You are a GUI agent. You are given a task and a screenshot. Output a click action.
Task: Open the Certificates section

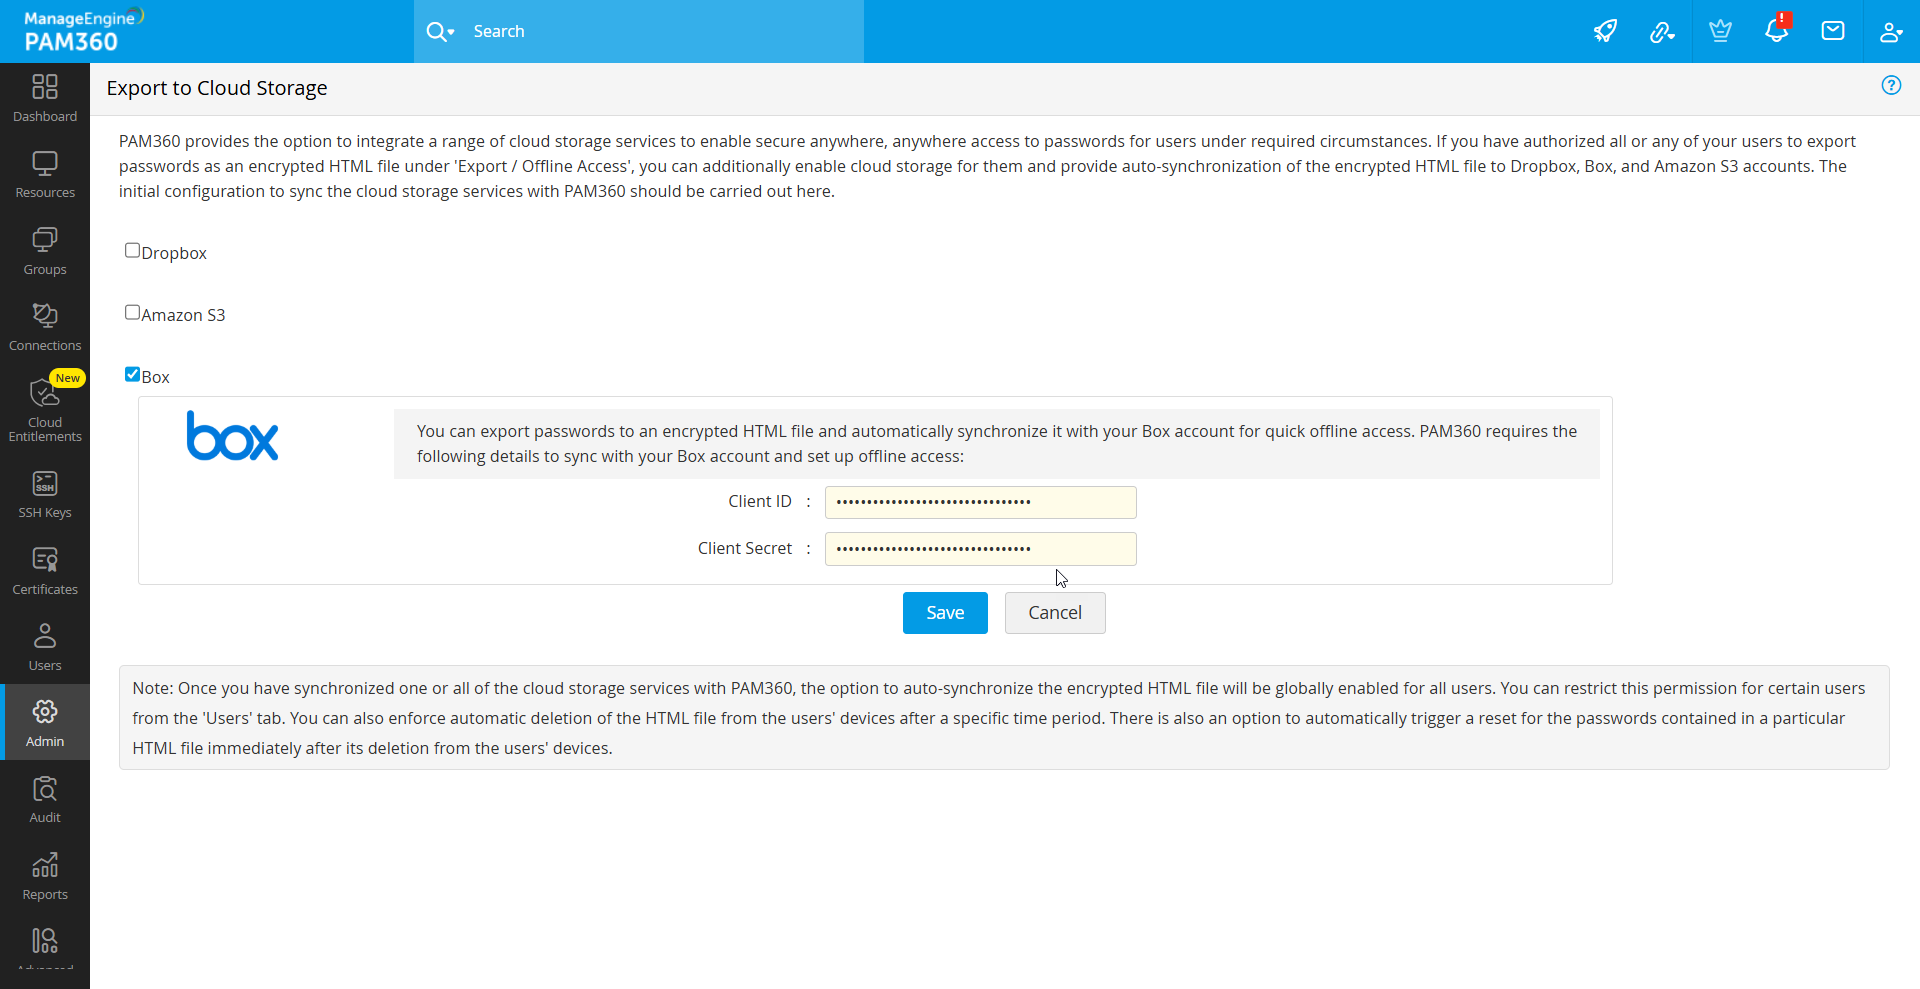click(44, 570)
